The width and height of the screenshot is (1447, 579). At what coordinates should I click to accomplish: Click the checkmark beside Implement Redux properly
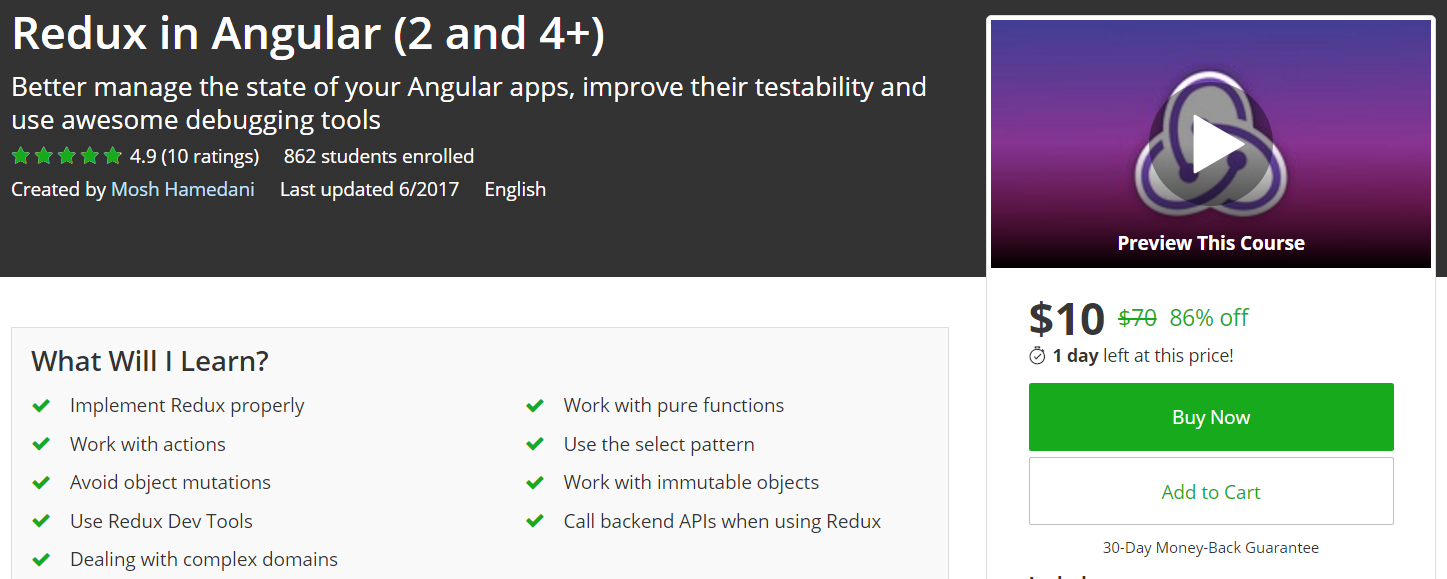click(41, 406)
